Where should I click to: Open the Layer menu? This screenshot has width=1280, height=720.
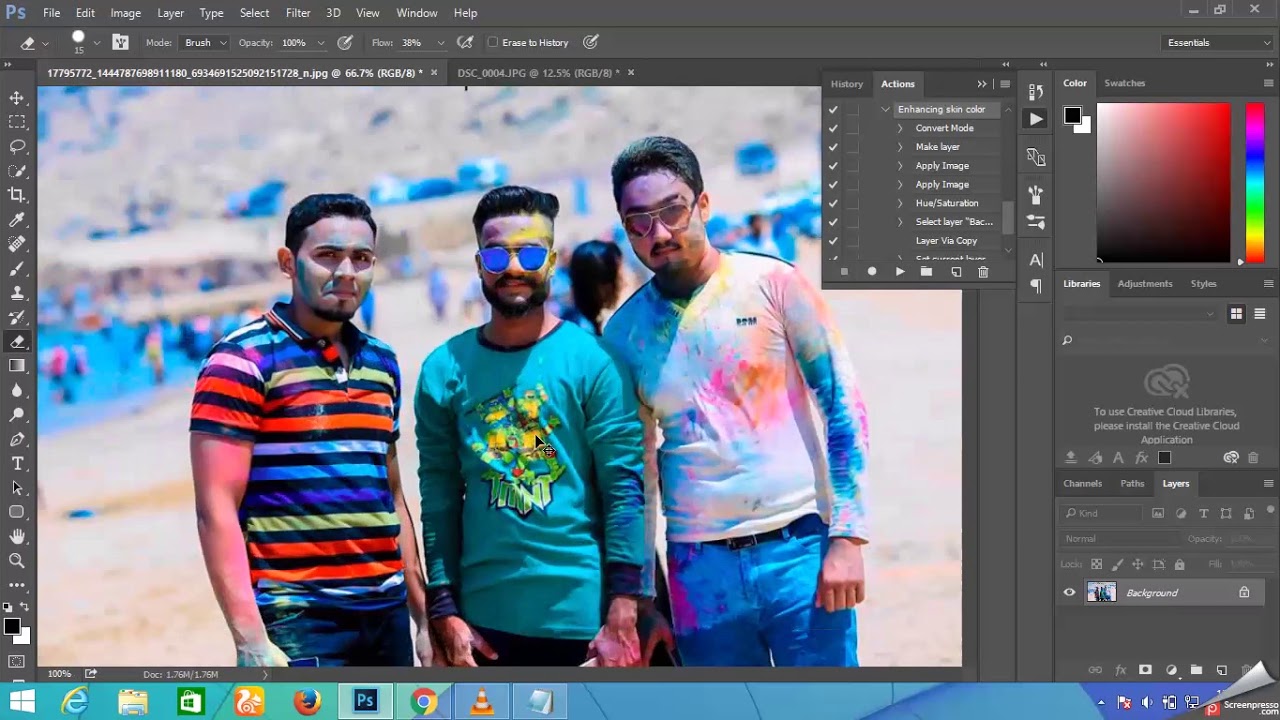click(170, 13)
